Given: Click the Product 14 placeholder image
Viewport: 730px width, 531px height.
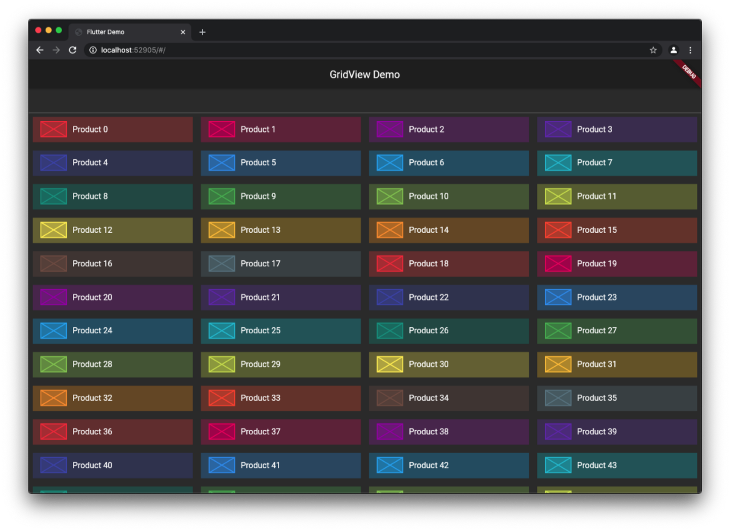Looking at the screenshot, I should [x=390, y=230].
